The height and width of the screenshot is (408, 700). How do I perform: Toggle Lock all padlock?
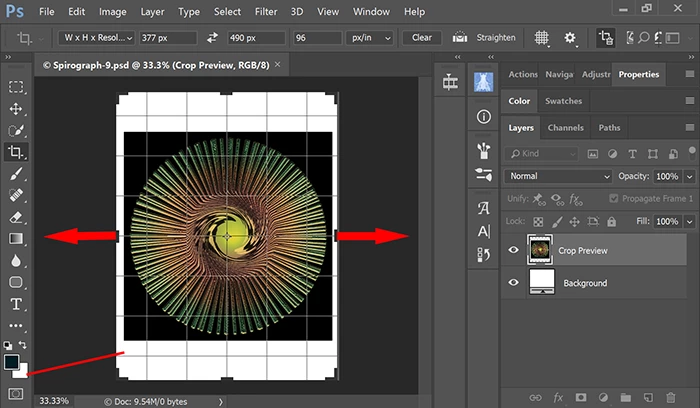point(611,221)
